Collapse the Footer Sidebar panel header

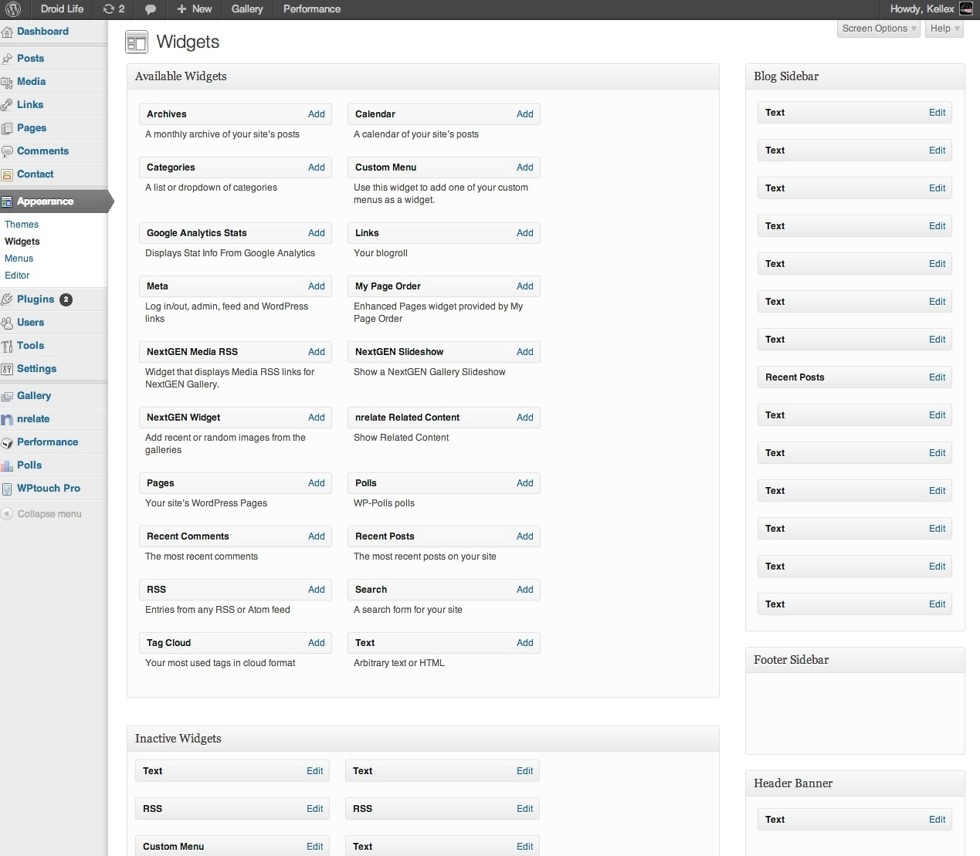pyautogui.click(x=854, y=660)
